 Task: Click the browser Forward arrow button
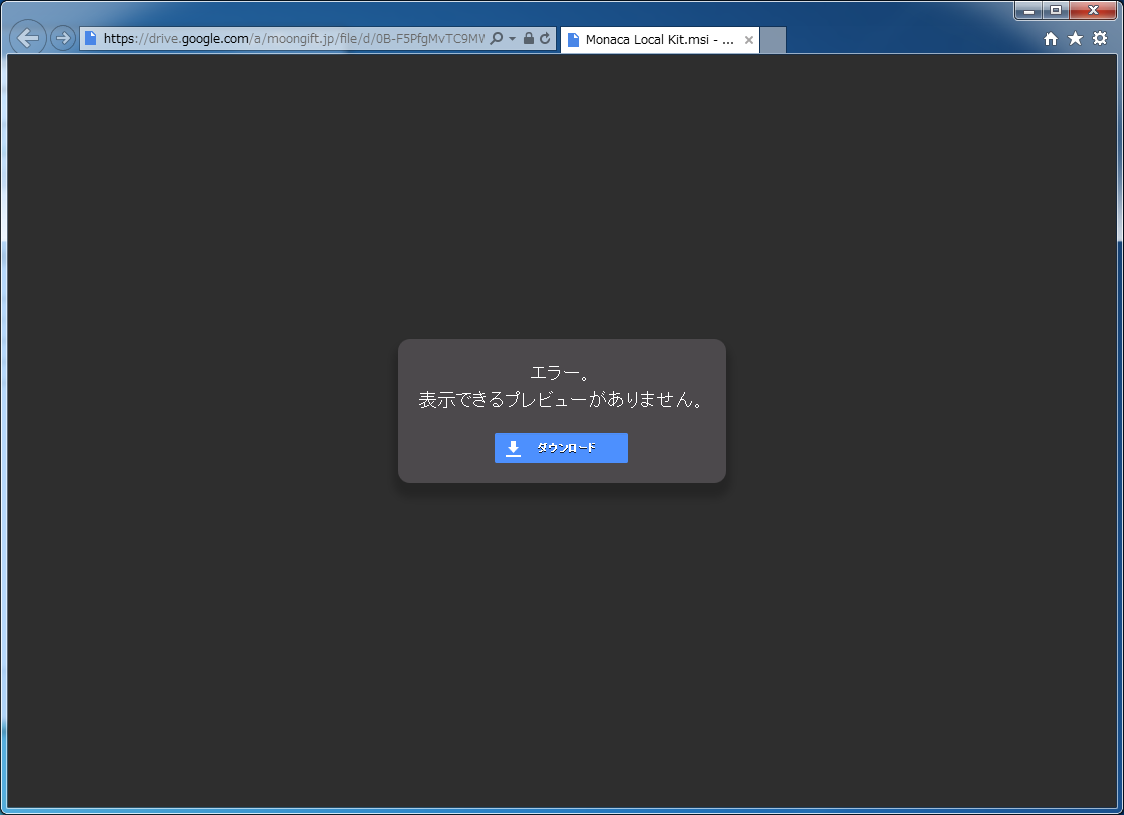coord(62,39)
